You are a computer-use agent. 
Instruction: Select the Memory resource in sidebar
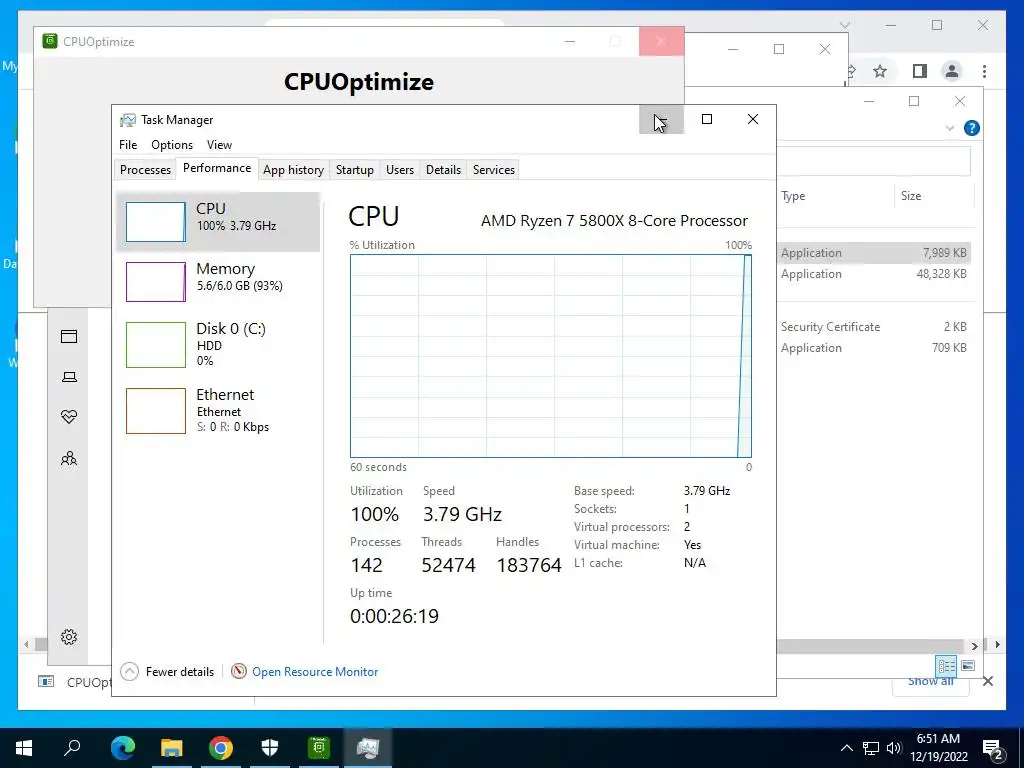[x=218, y=281]
